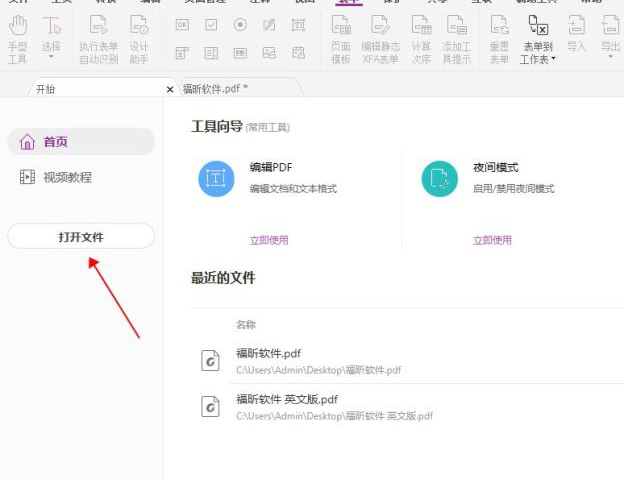Add a signature field with pen icon
This screenshot has height=479, width=624.
coord(269,25)
